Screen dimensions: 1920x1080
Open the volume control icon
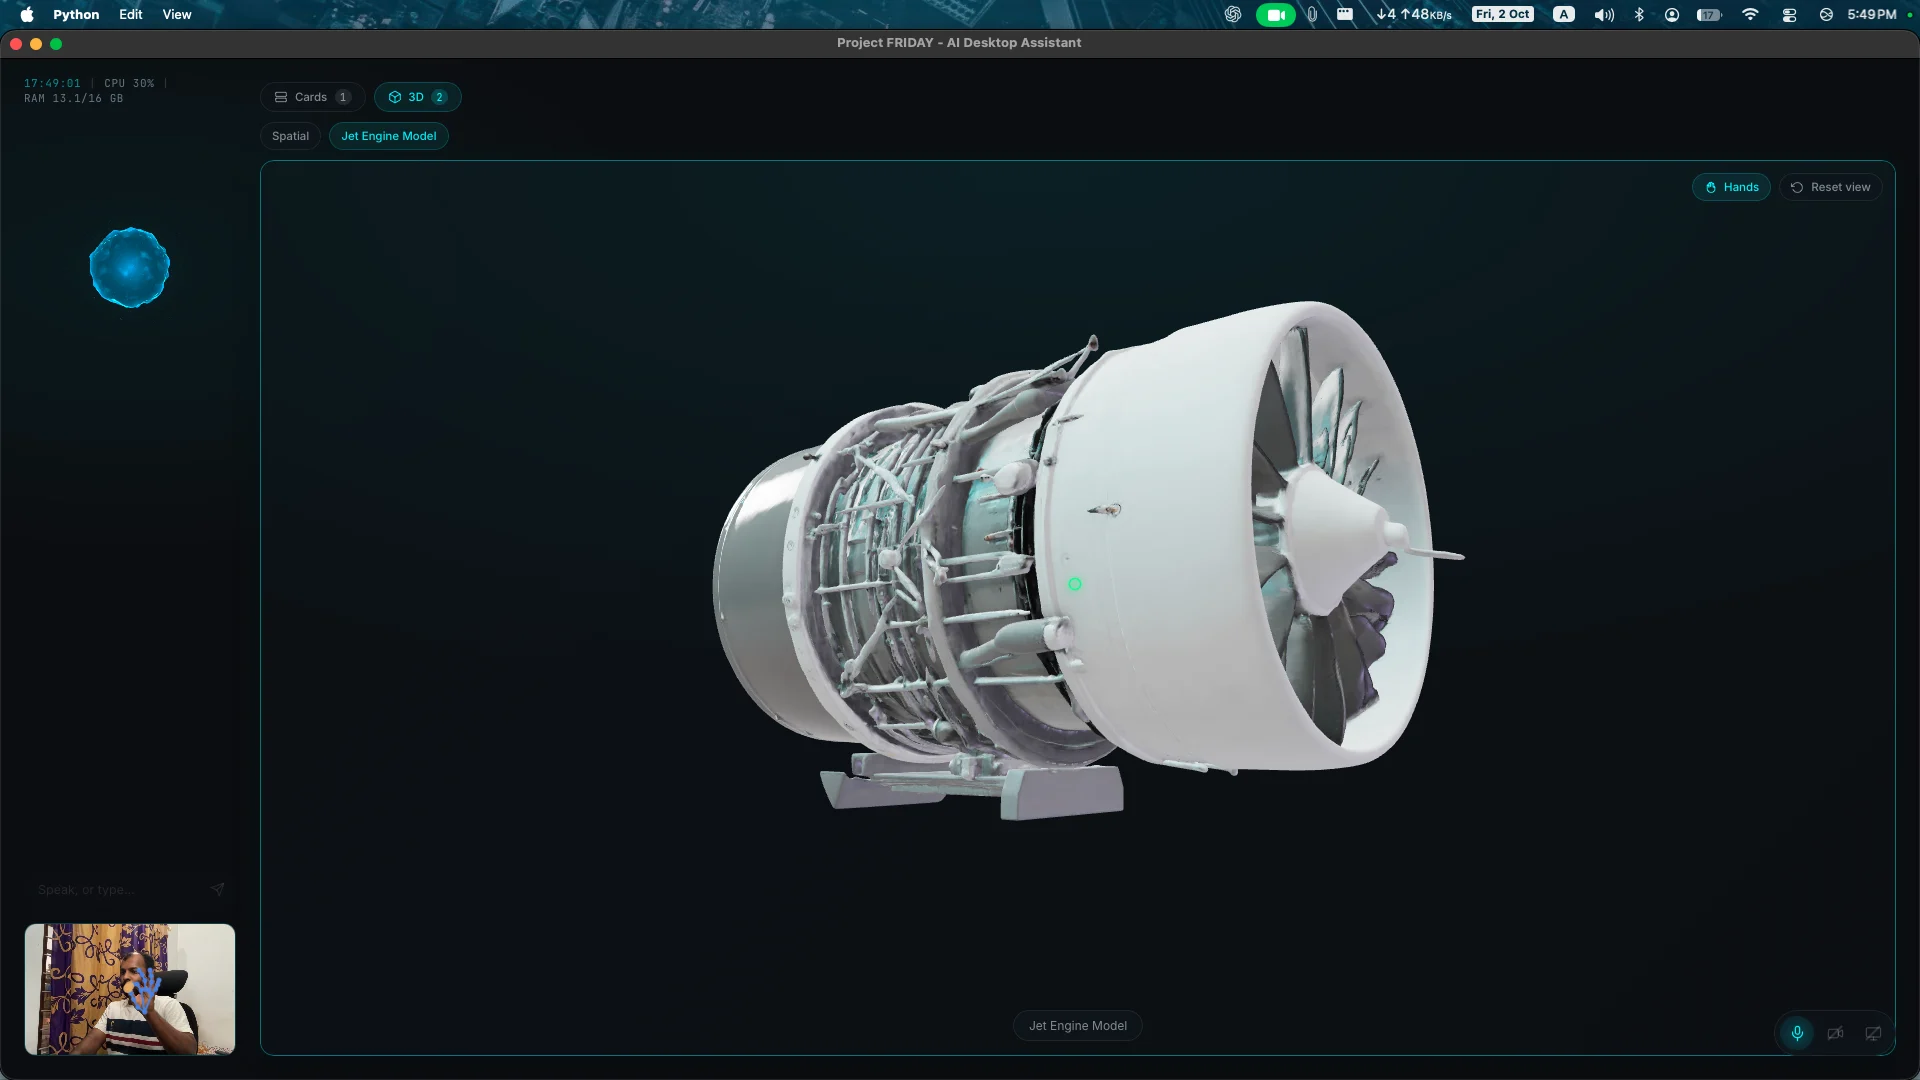(1604, 14)
